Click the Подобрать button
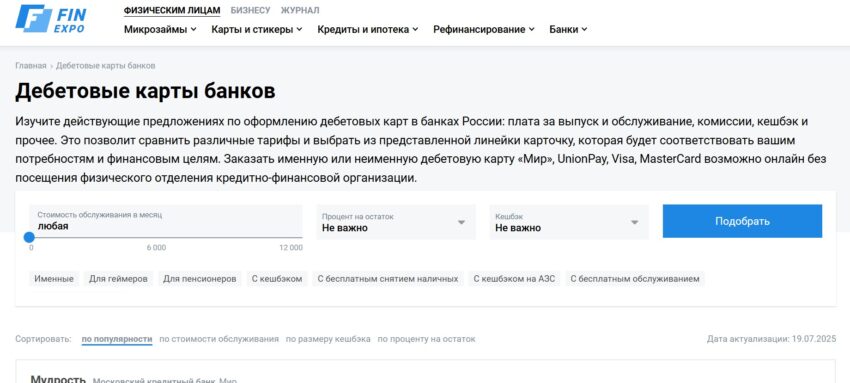Screen dimensions: 850x383 (742, 221)
